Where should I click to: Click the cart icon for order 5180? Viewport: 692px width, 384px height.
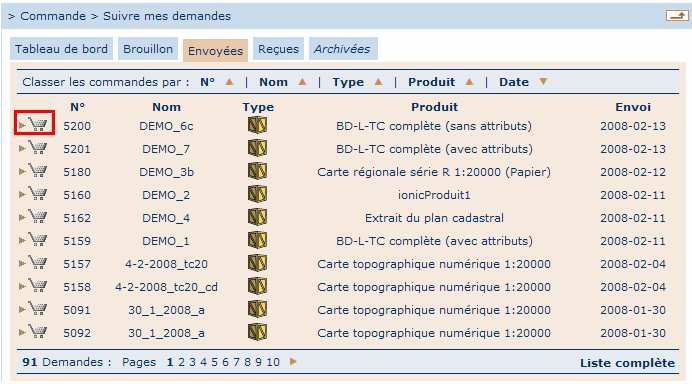click(38, 170)
